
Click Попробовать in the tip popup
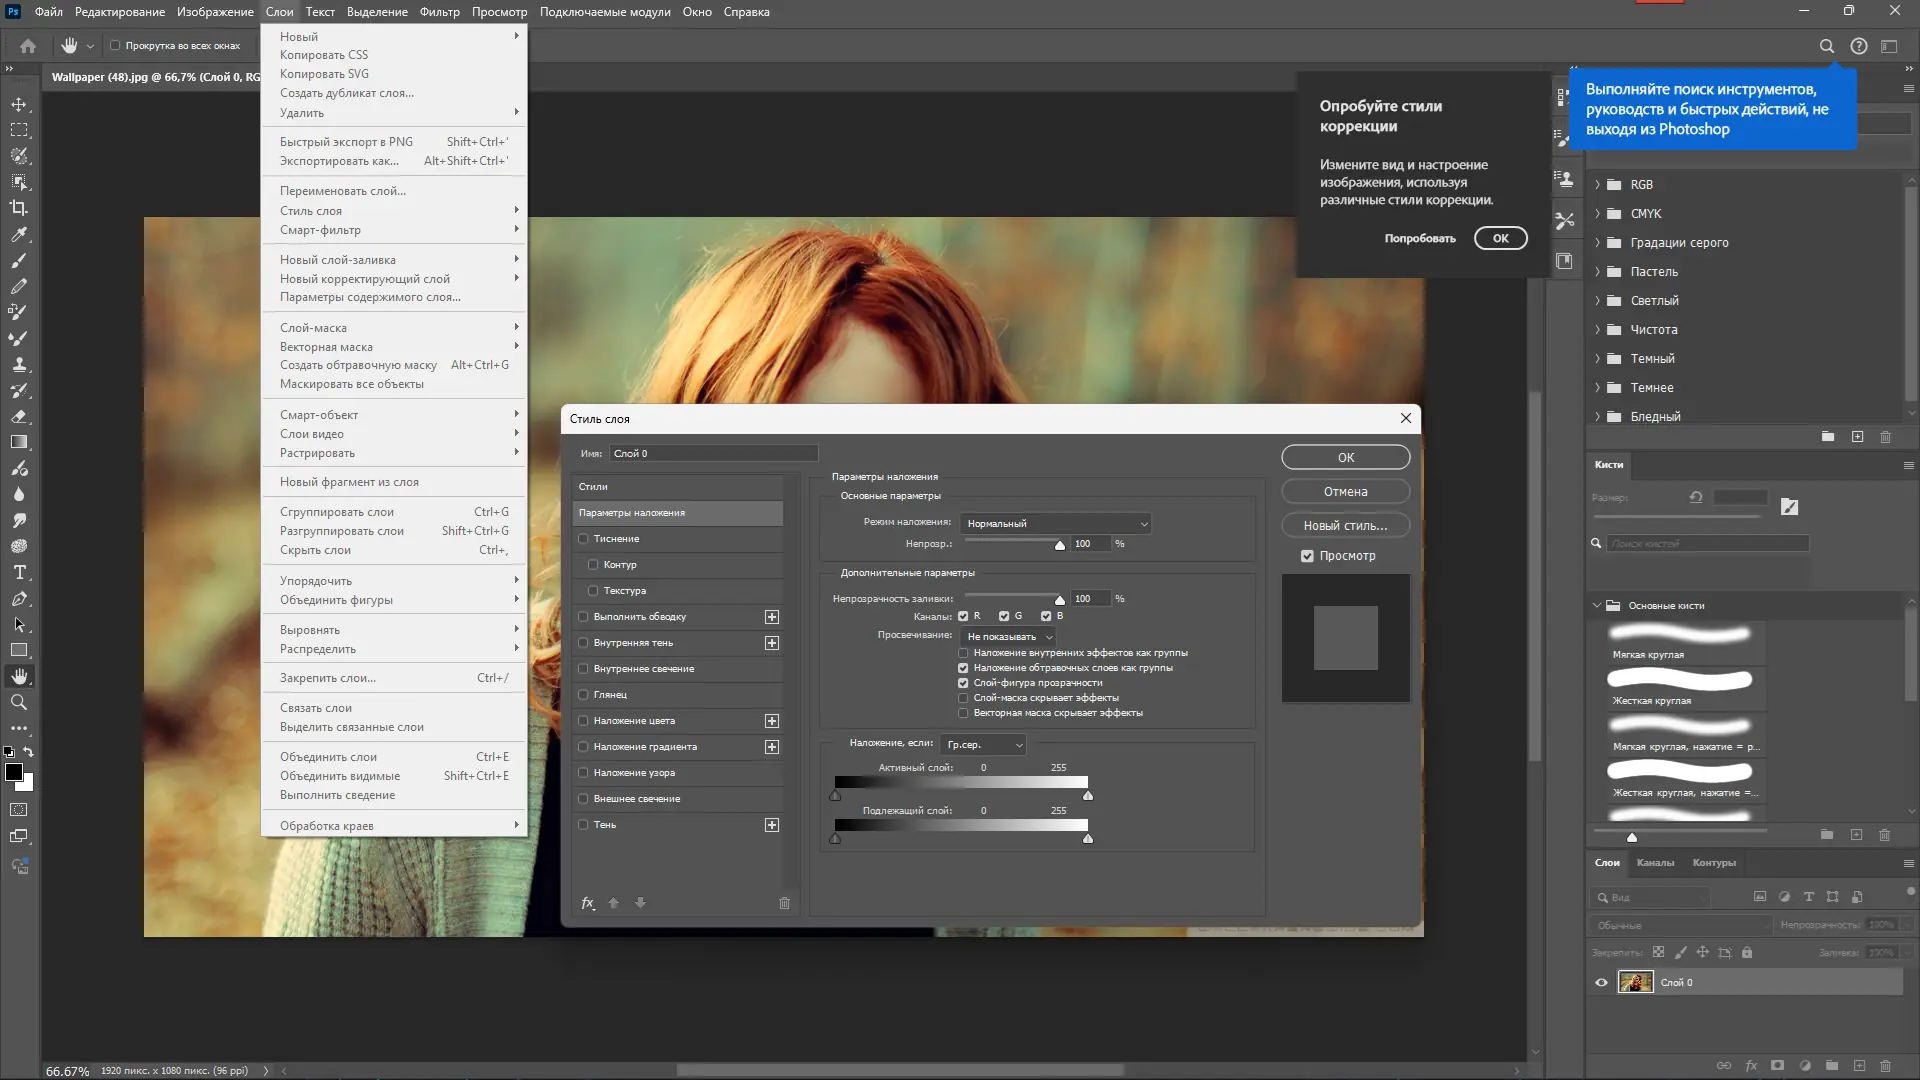[1420, 238]
